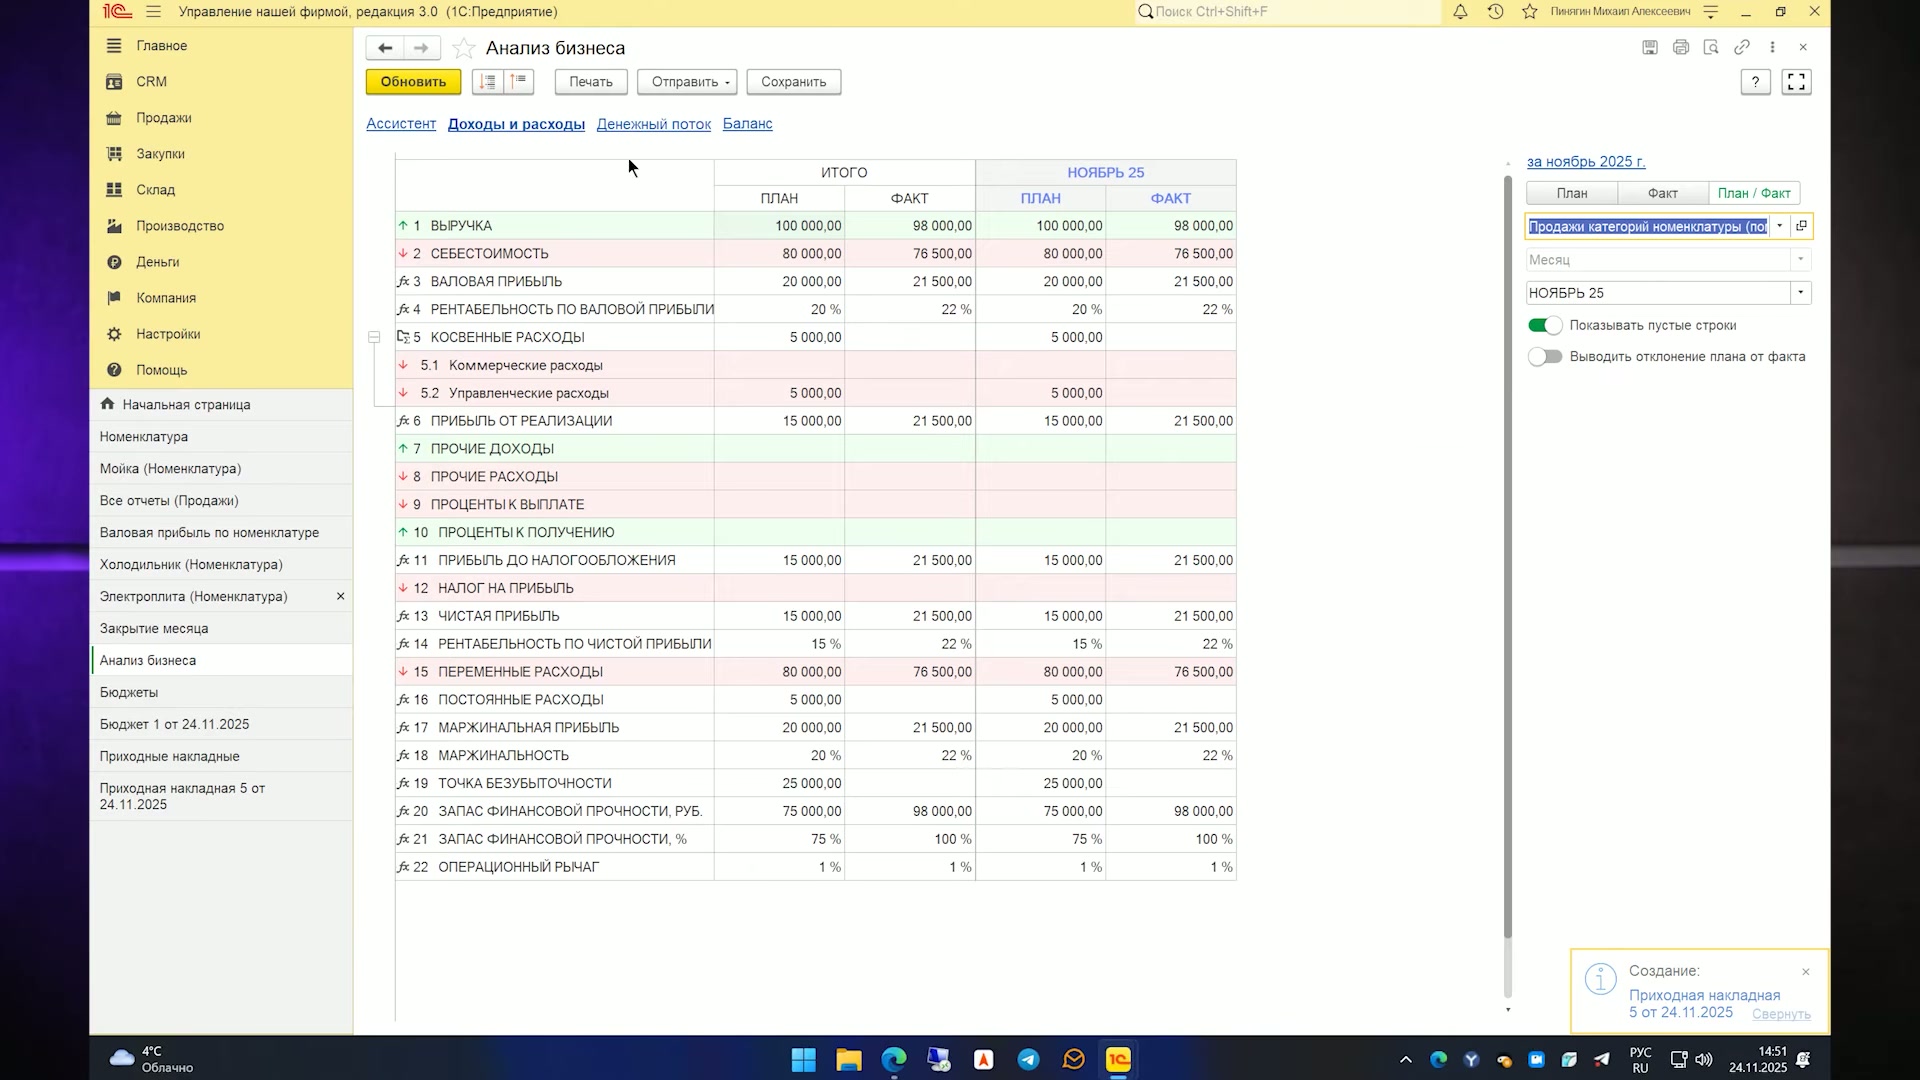Open the Отправить dropdown button
Image resolution: width=1920 pixels, height=1080 pixels.
click(687, 82)
